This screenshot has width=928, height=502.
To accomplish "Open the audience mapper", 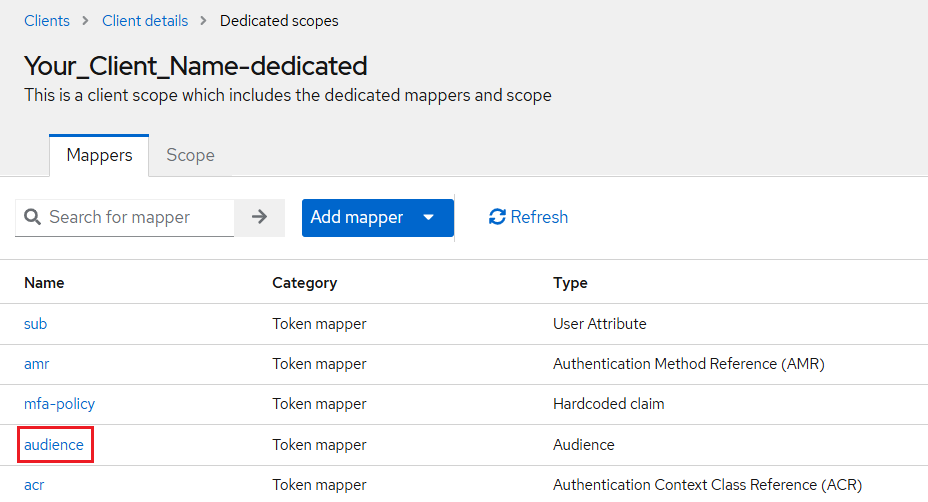I will pos(54,444).
